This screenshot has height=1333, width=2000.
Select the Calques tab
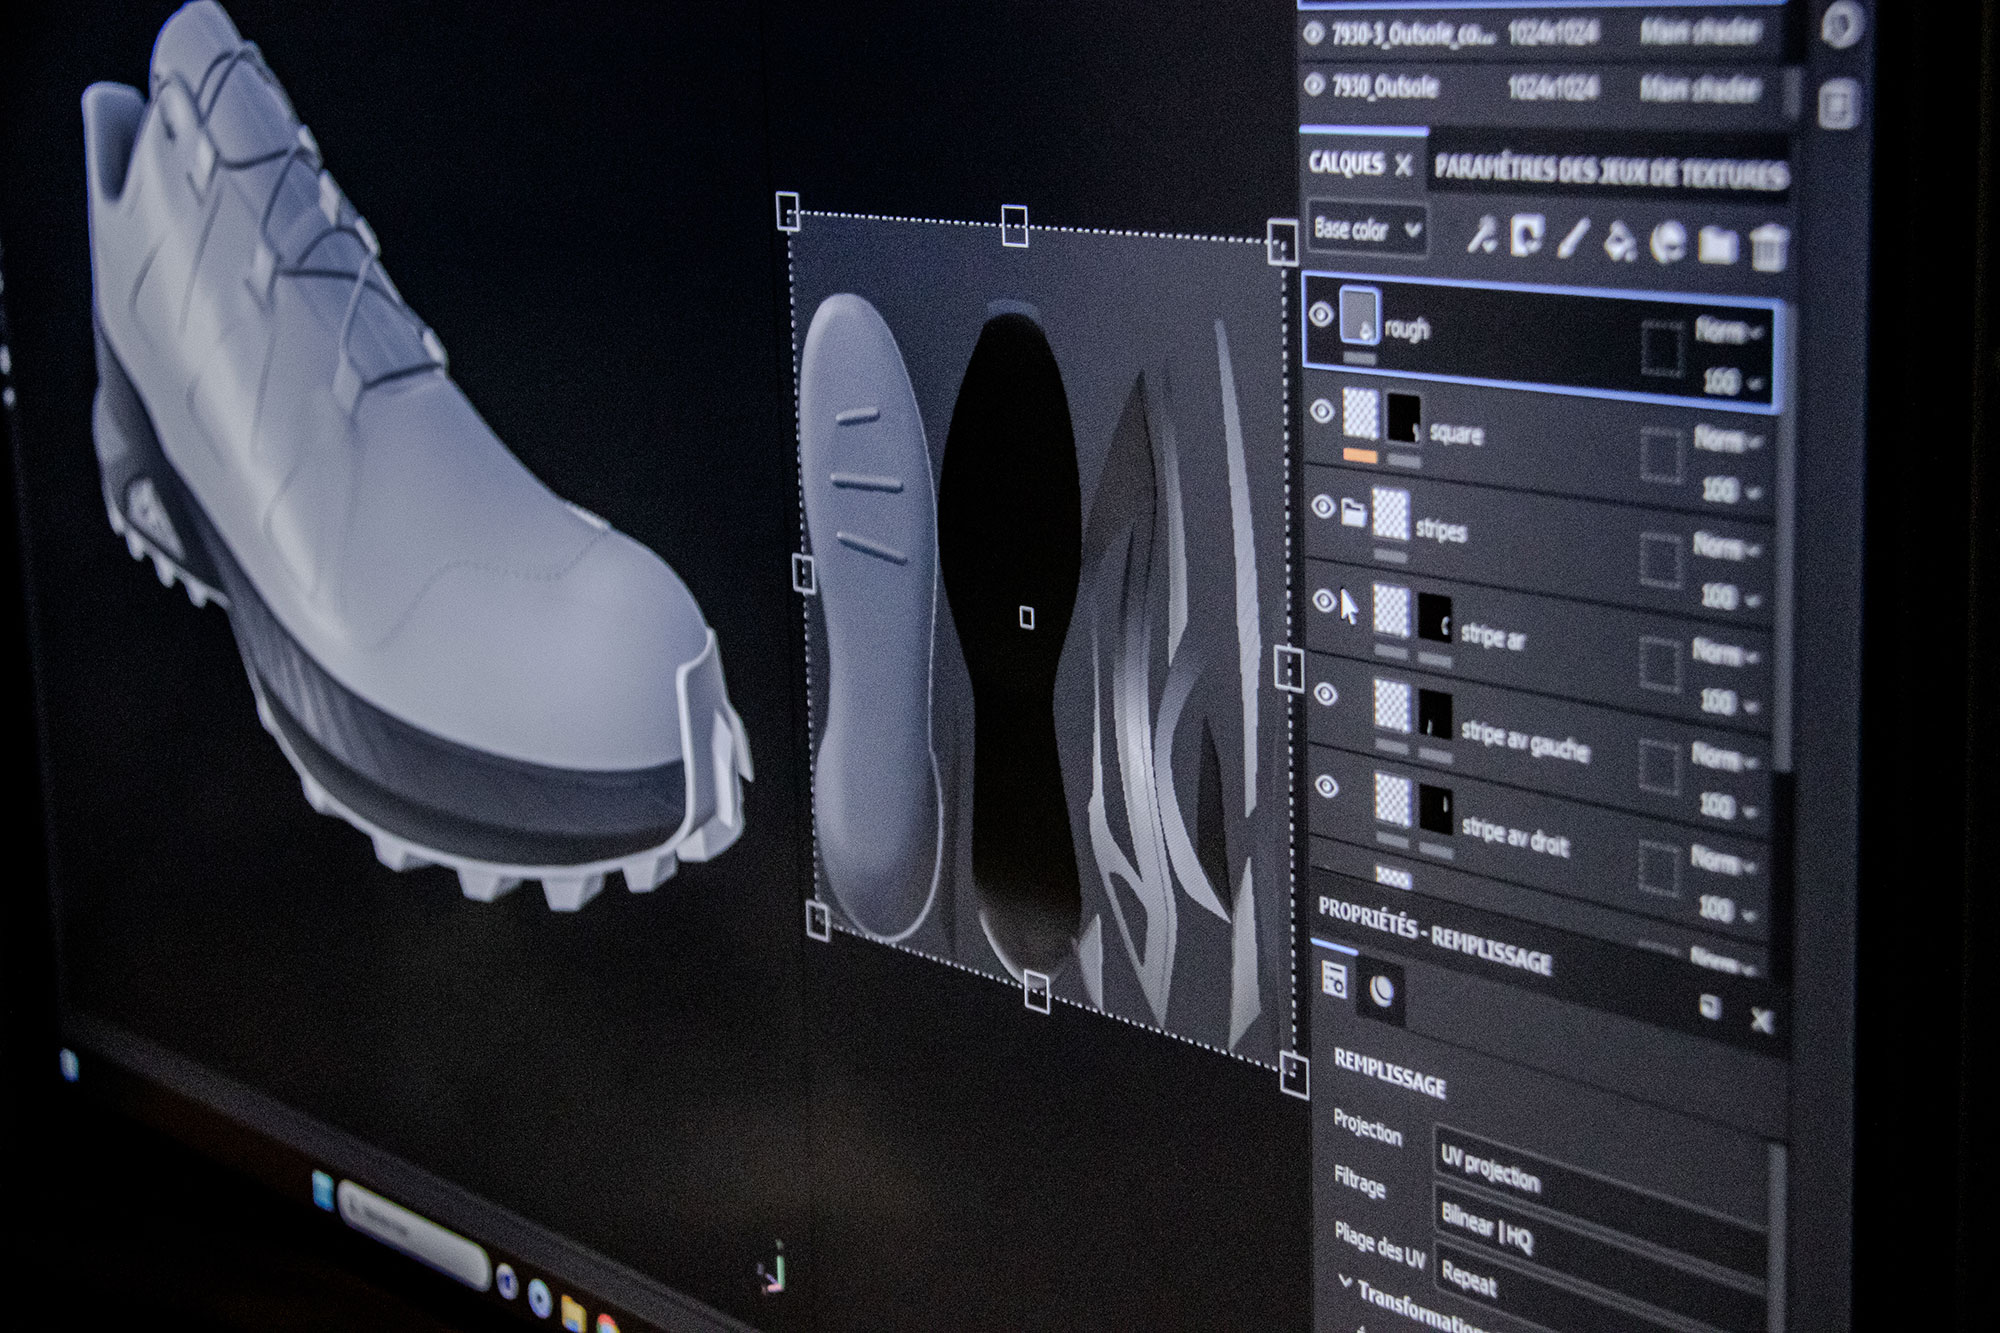(x=1346, y=164)
